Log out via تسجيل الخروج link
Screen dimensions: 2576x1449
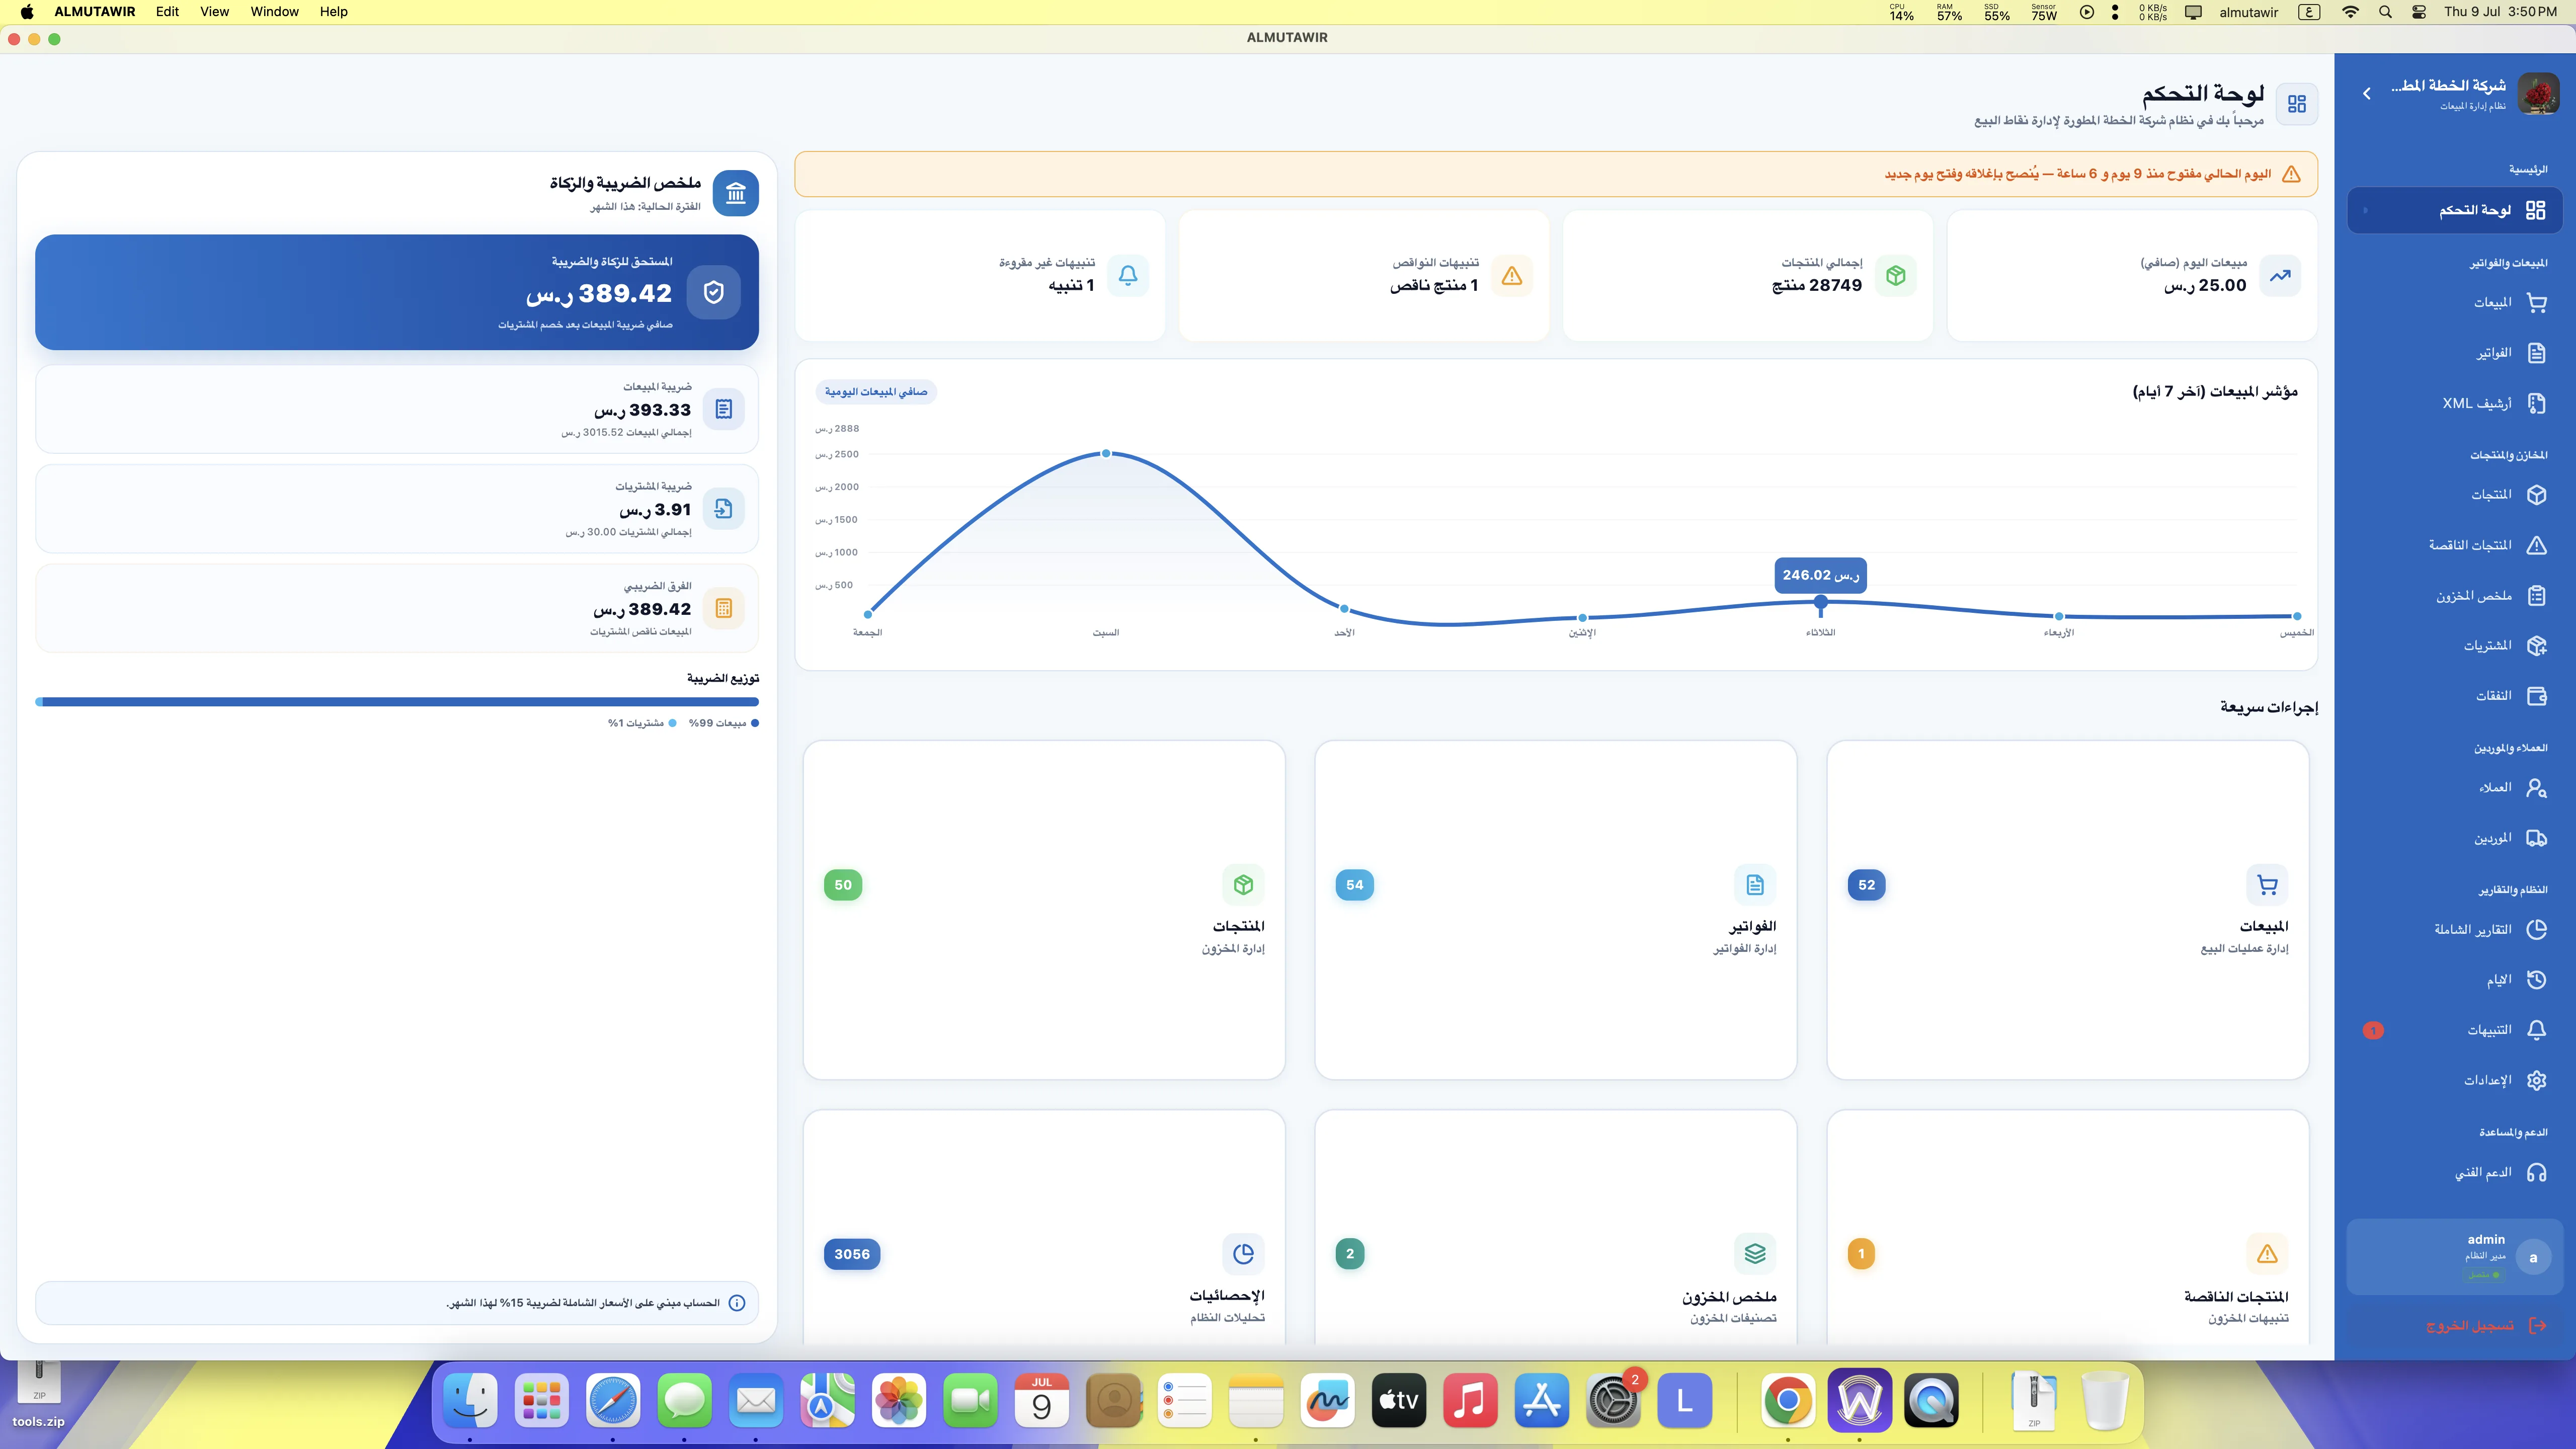(2469, 1326)
